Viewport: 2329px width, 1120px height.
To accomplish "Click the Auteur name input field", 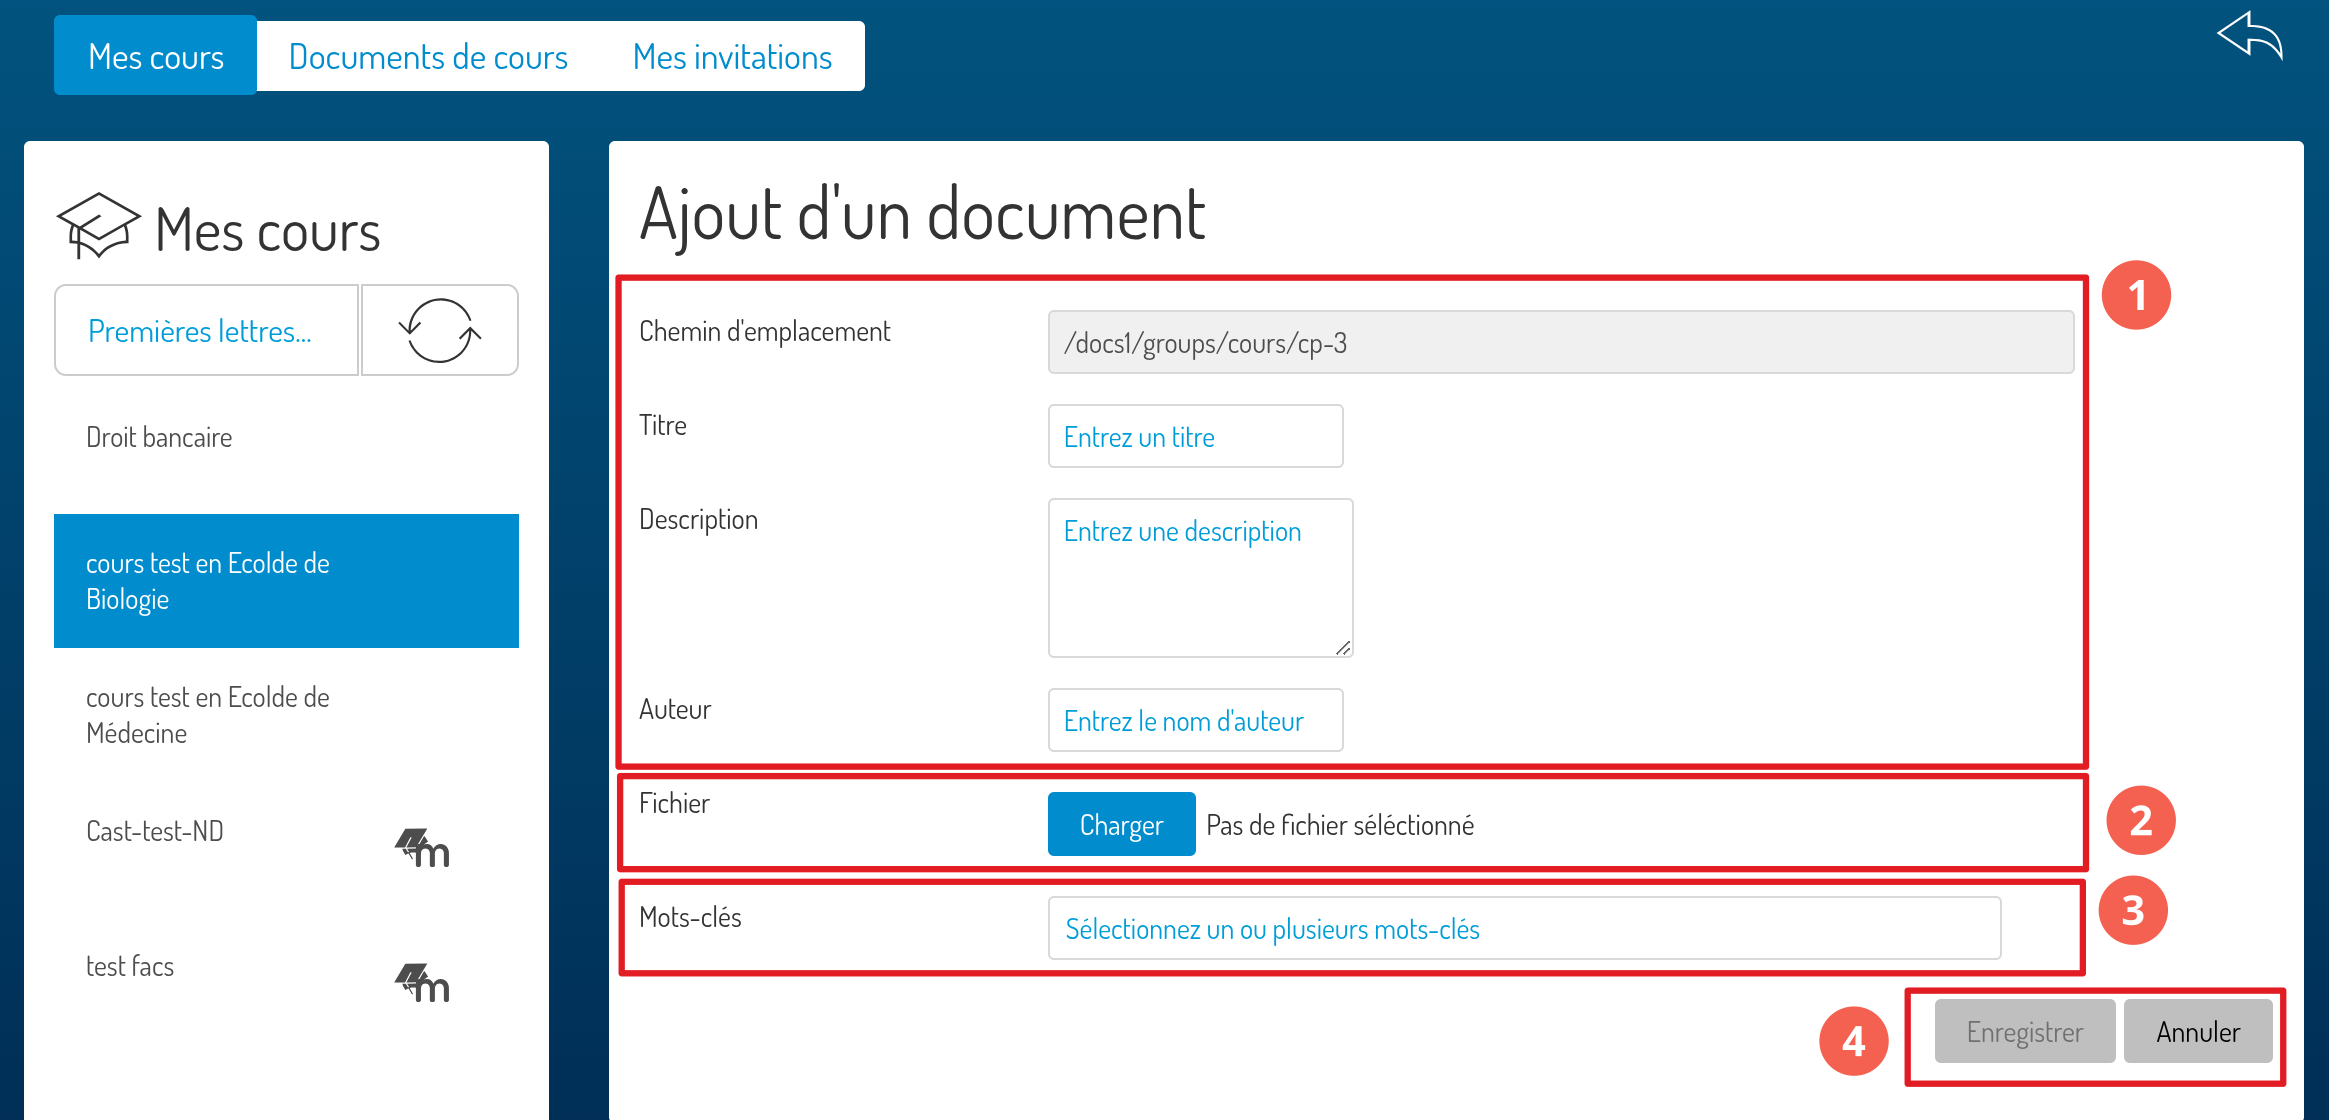I will (1195, 721).
